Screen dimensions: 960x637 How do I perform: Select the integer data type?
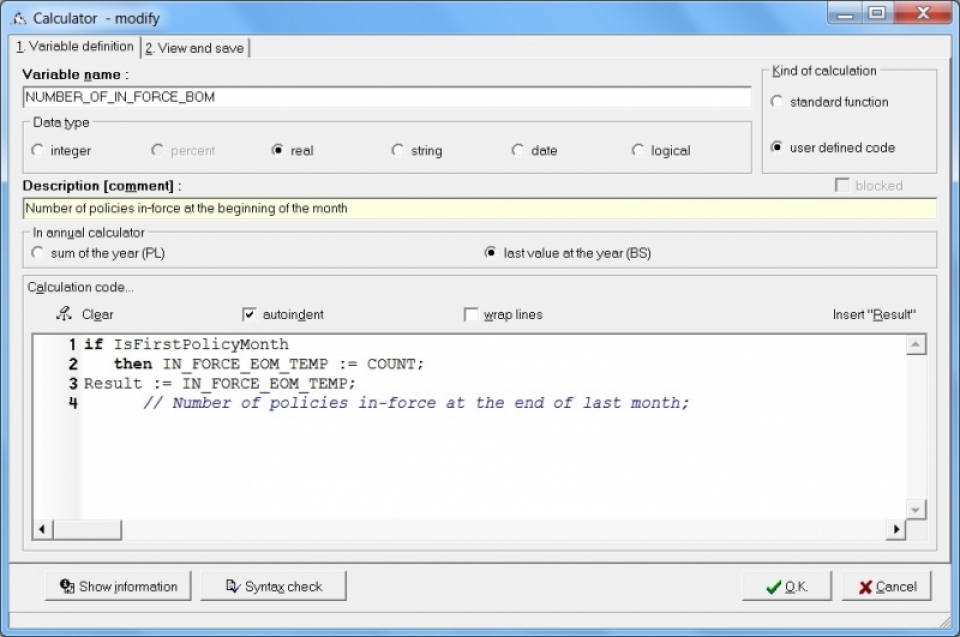[x=38, y=151]
